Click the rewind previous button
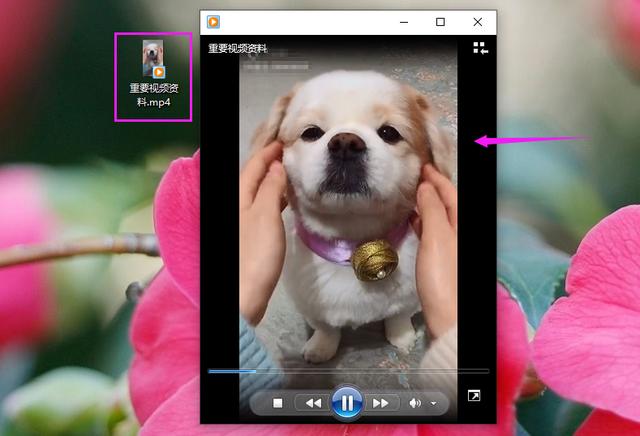Image resolution: width=640 pixels, height=436 pixels. (313, 403)
